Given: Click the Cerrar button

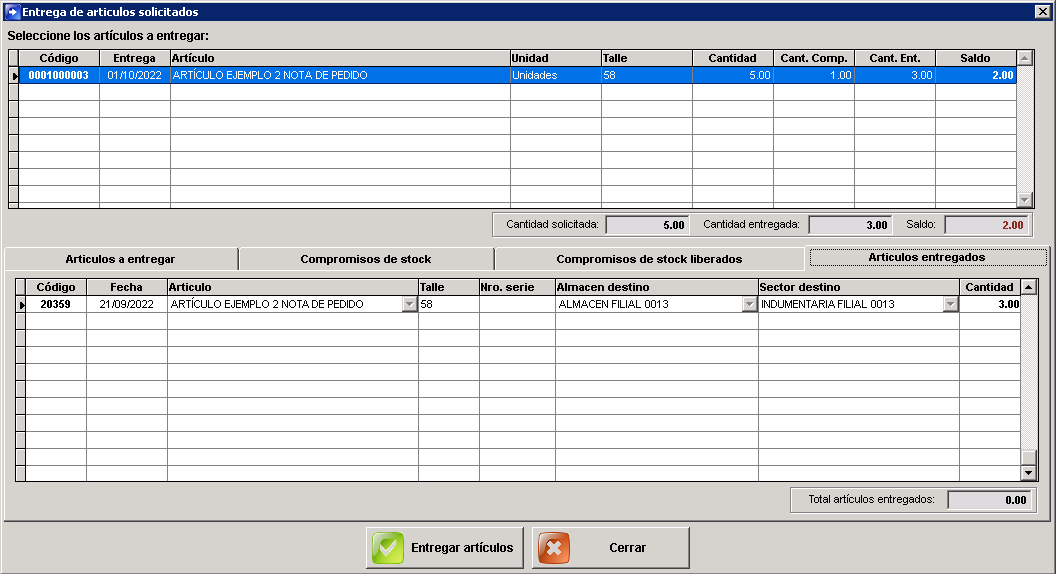Looking at the screenshot, I should coord(611,548).
